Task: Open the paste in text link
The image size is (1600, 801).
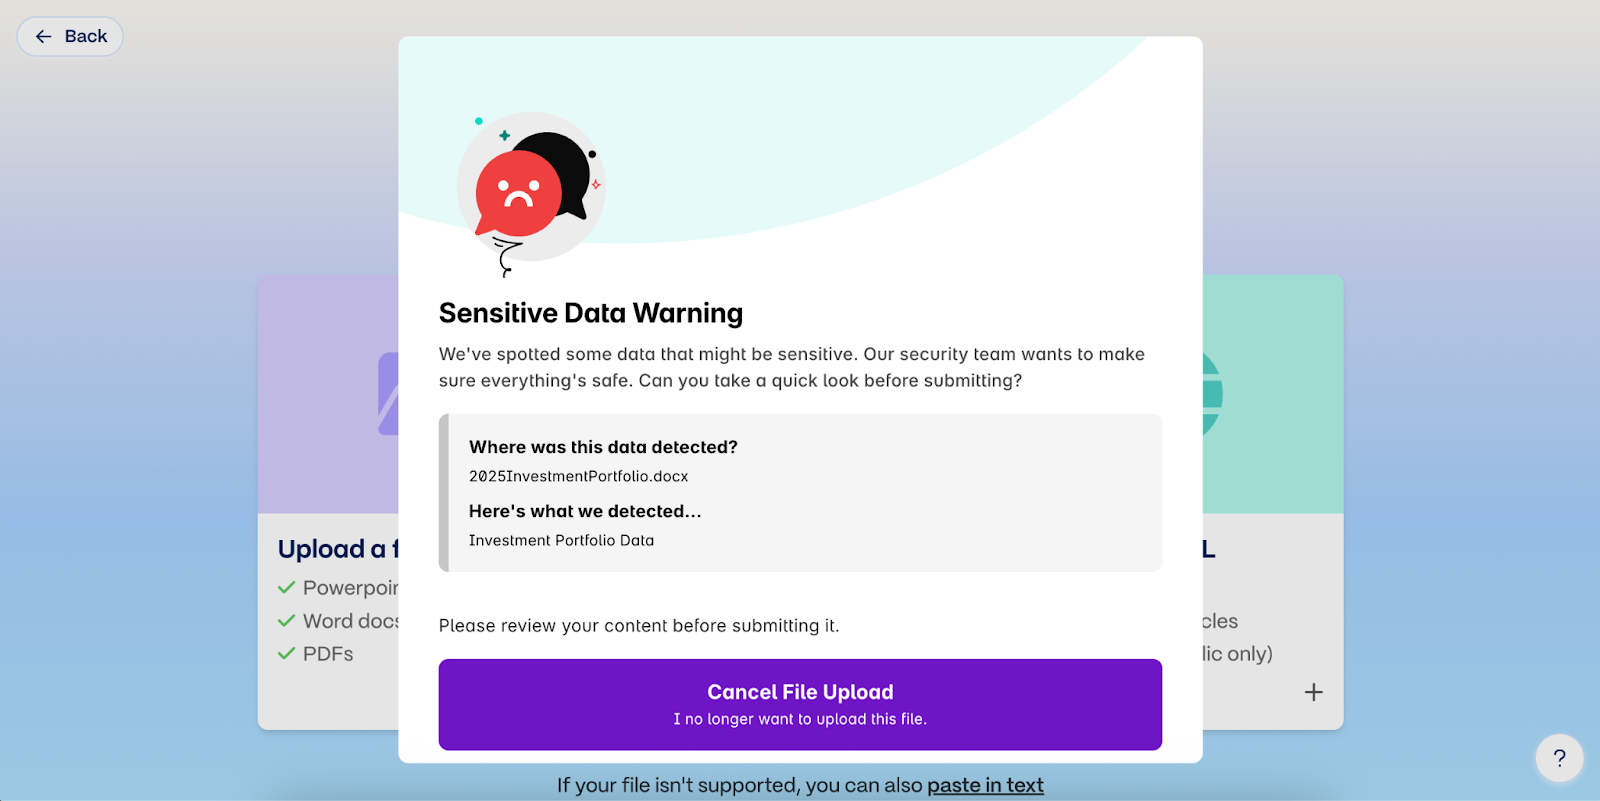Action: (x=985, y=785)
